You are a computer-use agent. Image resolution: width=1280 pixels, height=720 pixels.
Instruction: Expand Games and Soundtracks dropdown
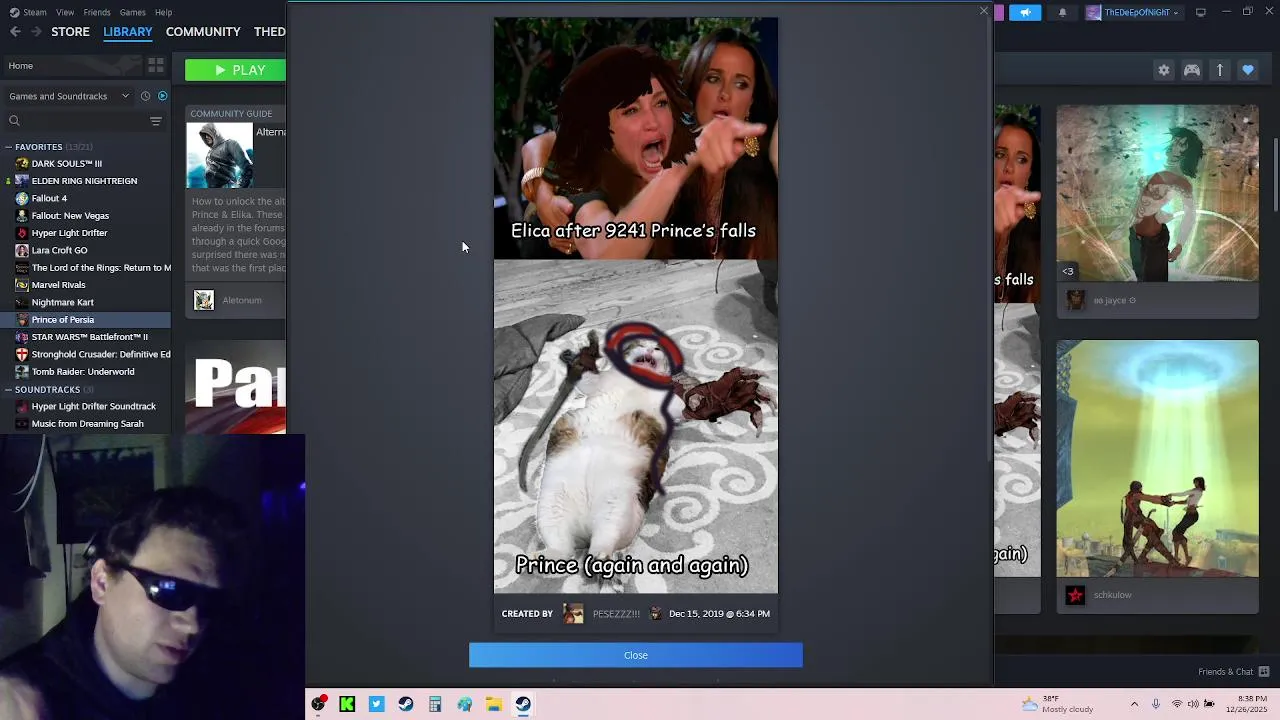click(68, 96)
